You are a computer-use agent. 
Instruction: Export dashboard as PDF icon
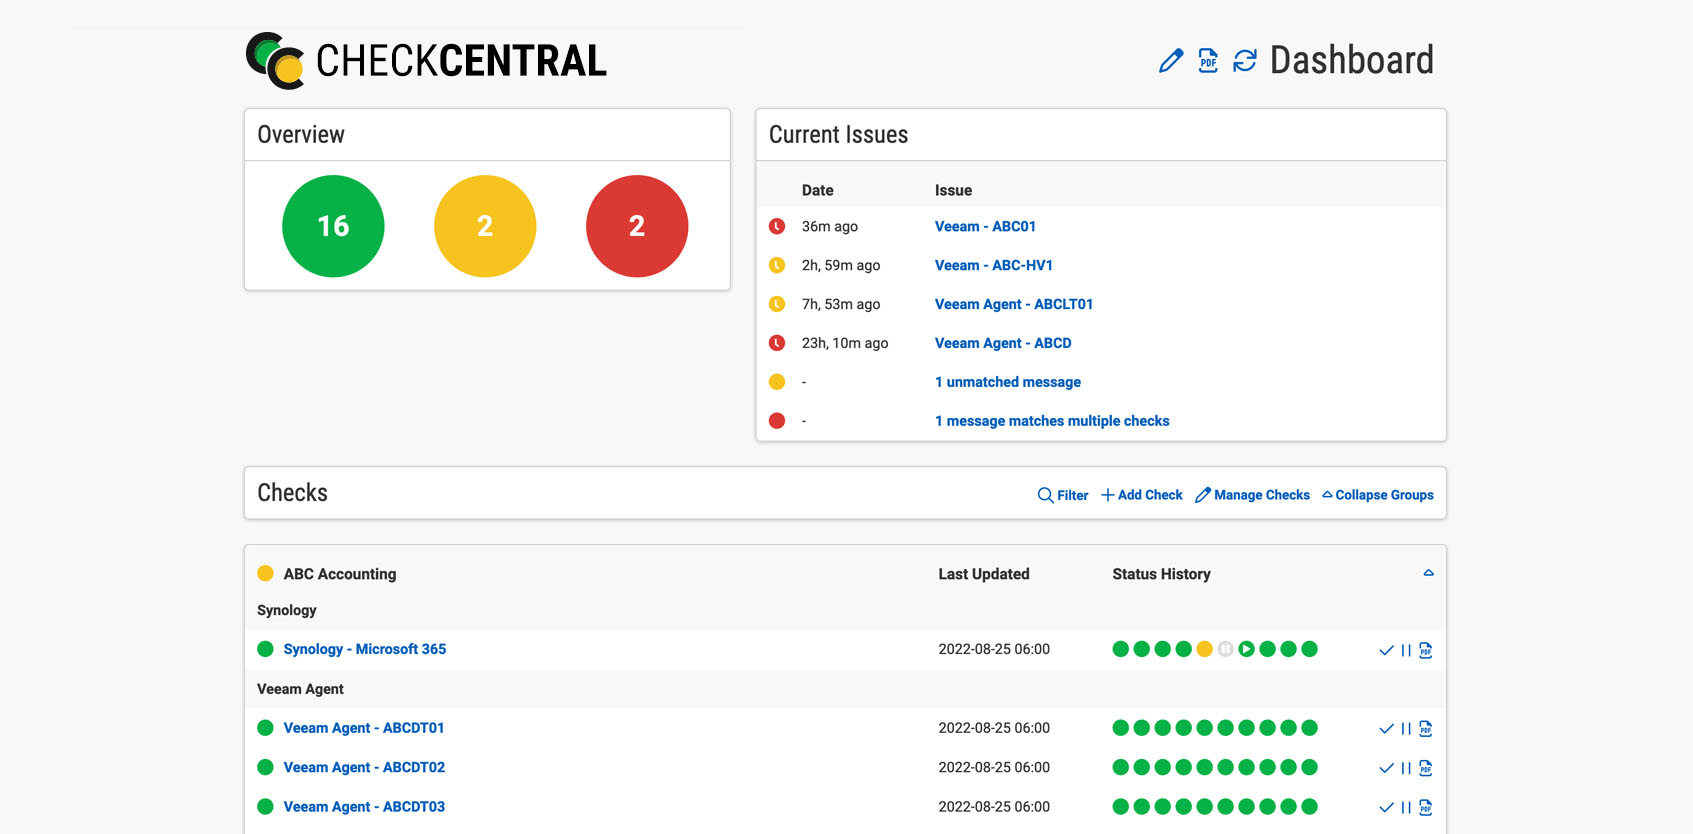[x=1208, y=61]
